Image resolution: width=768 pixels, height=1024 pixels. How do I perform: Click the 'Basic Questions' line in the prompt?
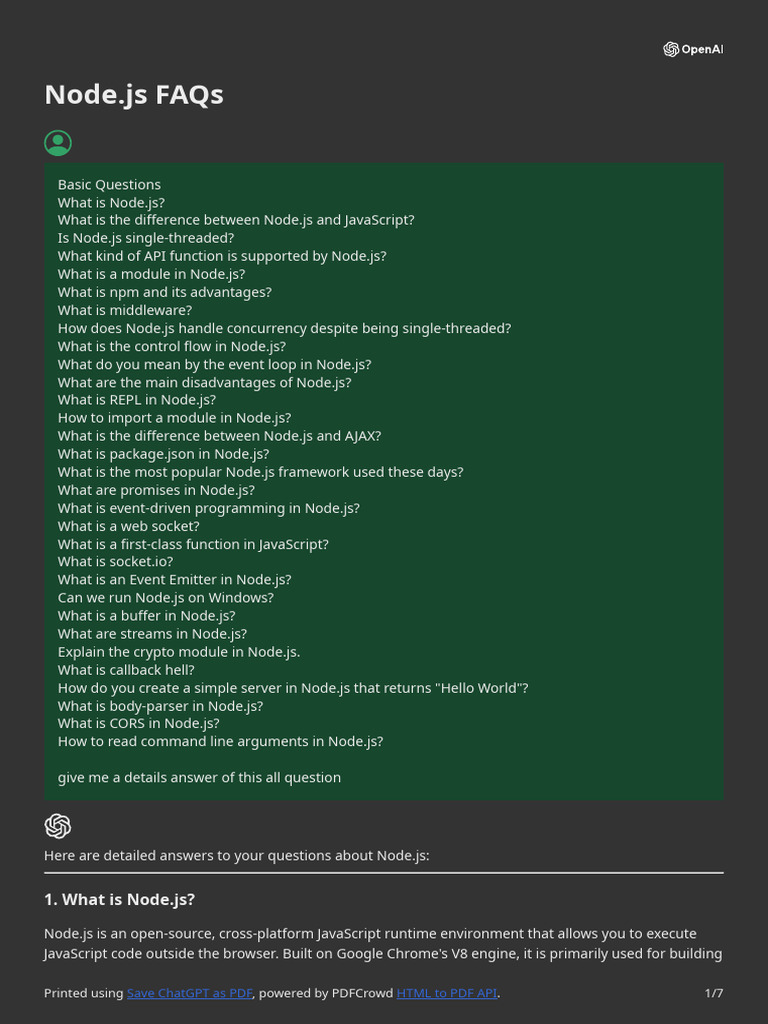click(x=109, y=184)
